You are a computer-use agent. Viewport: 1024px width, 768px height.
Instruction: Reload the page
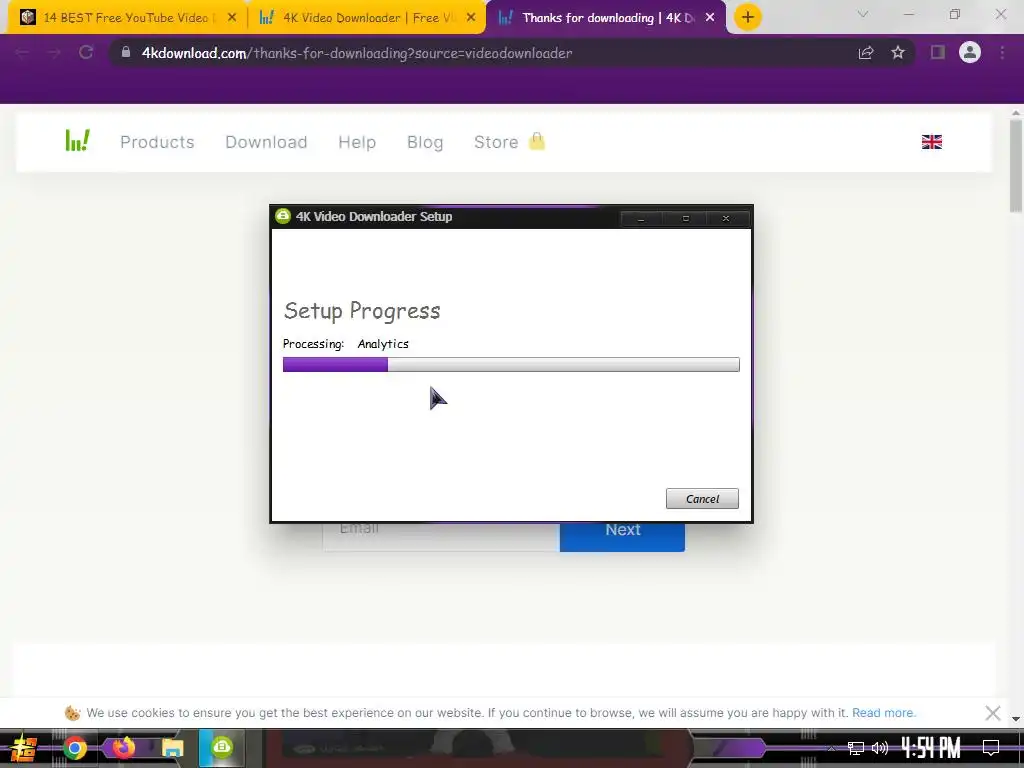[x=86, y=52]
